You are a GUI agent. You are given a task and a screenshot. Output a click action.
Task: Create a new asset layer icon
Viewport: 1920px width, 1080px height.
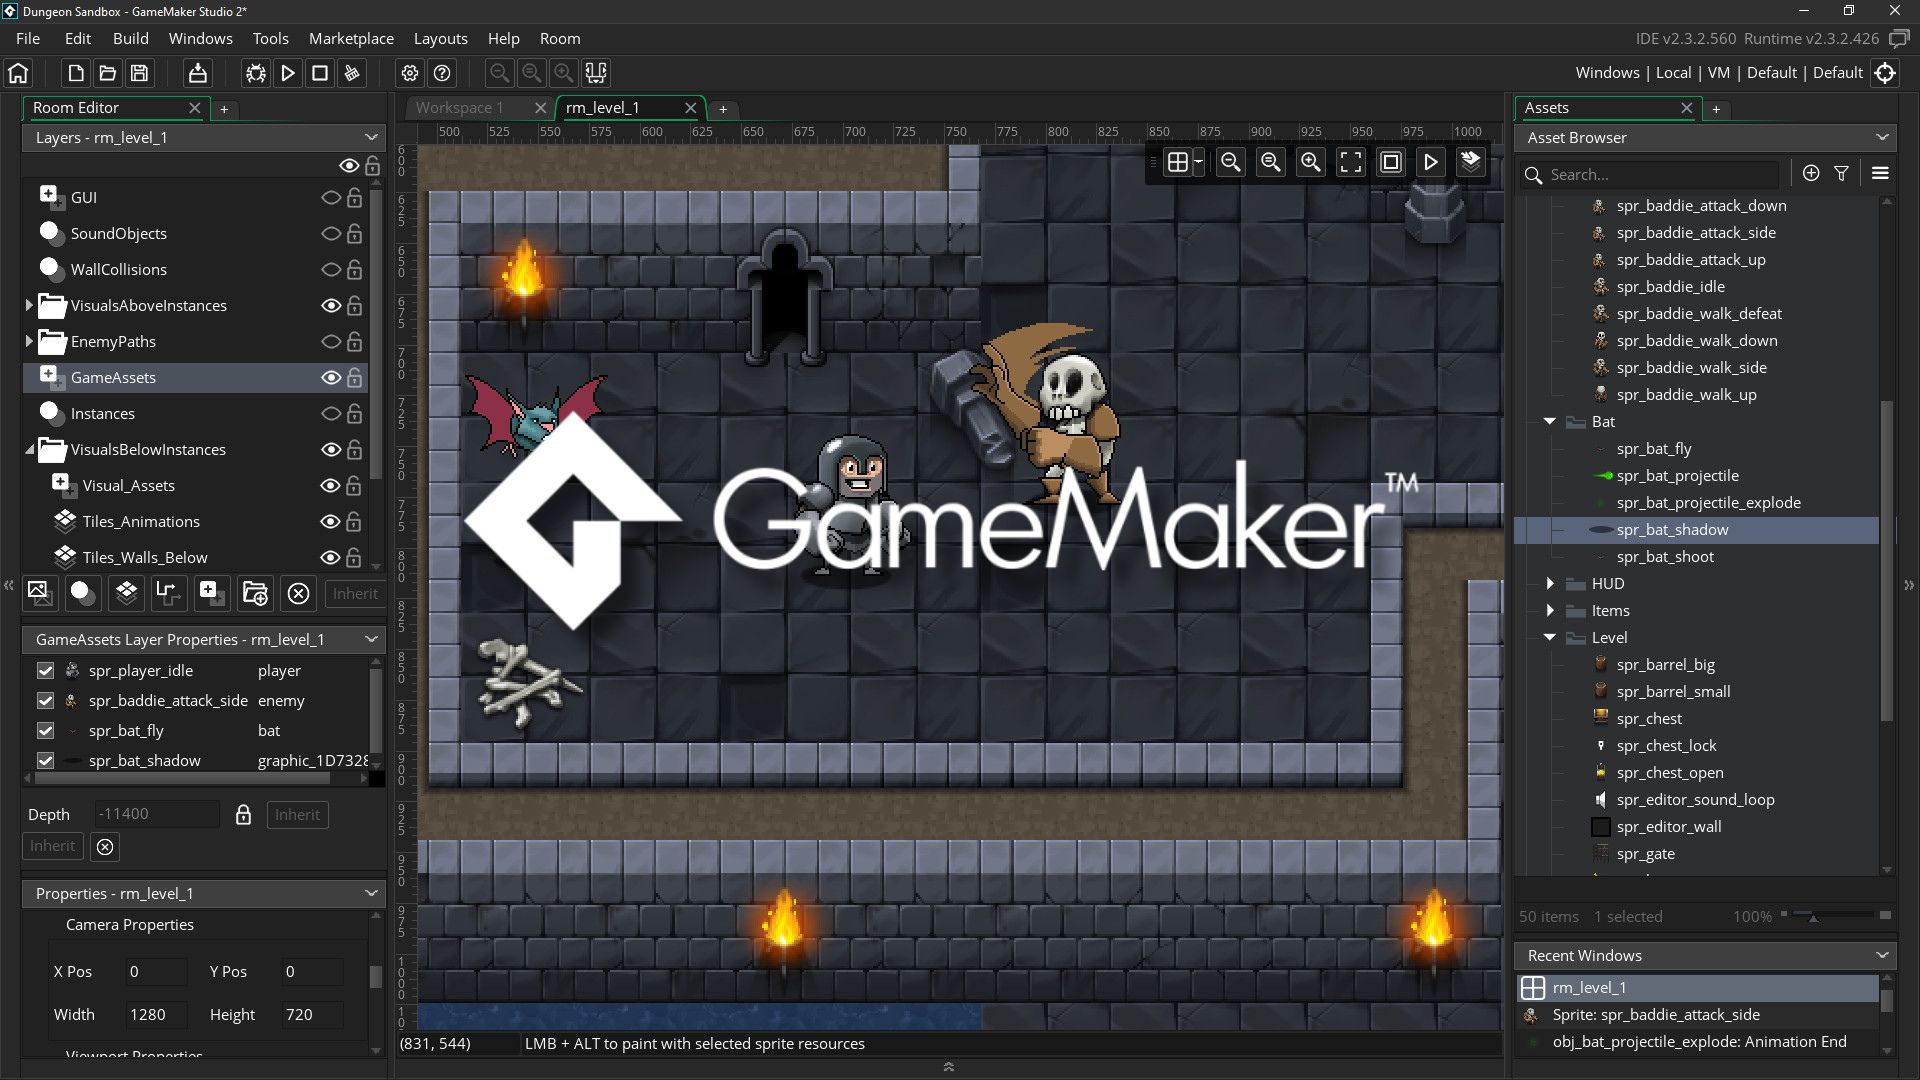coord(211,593)
